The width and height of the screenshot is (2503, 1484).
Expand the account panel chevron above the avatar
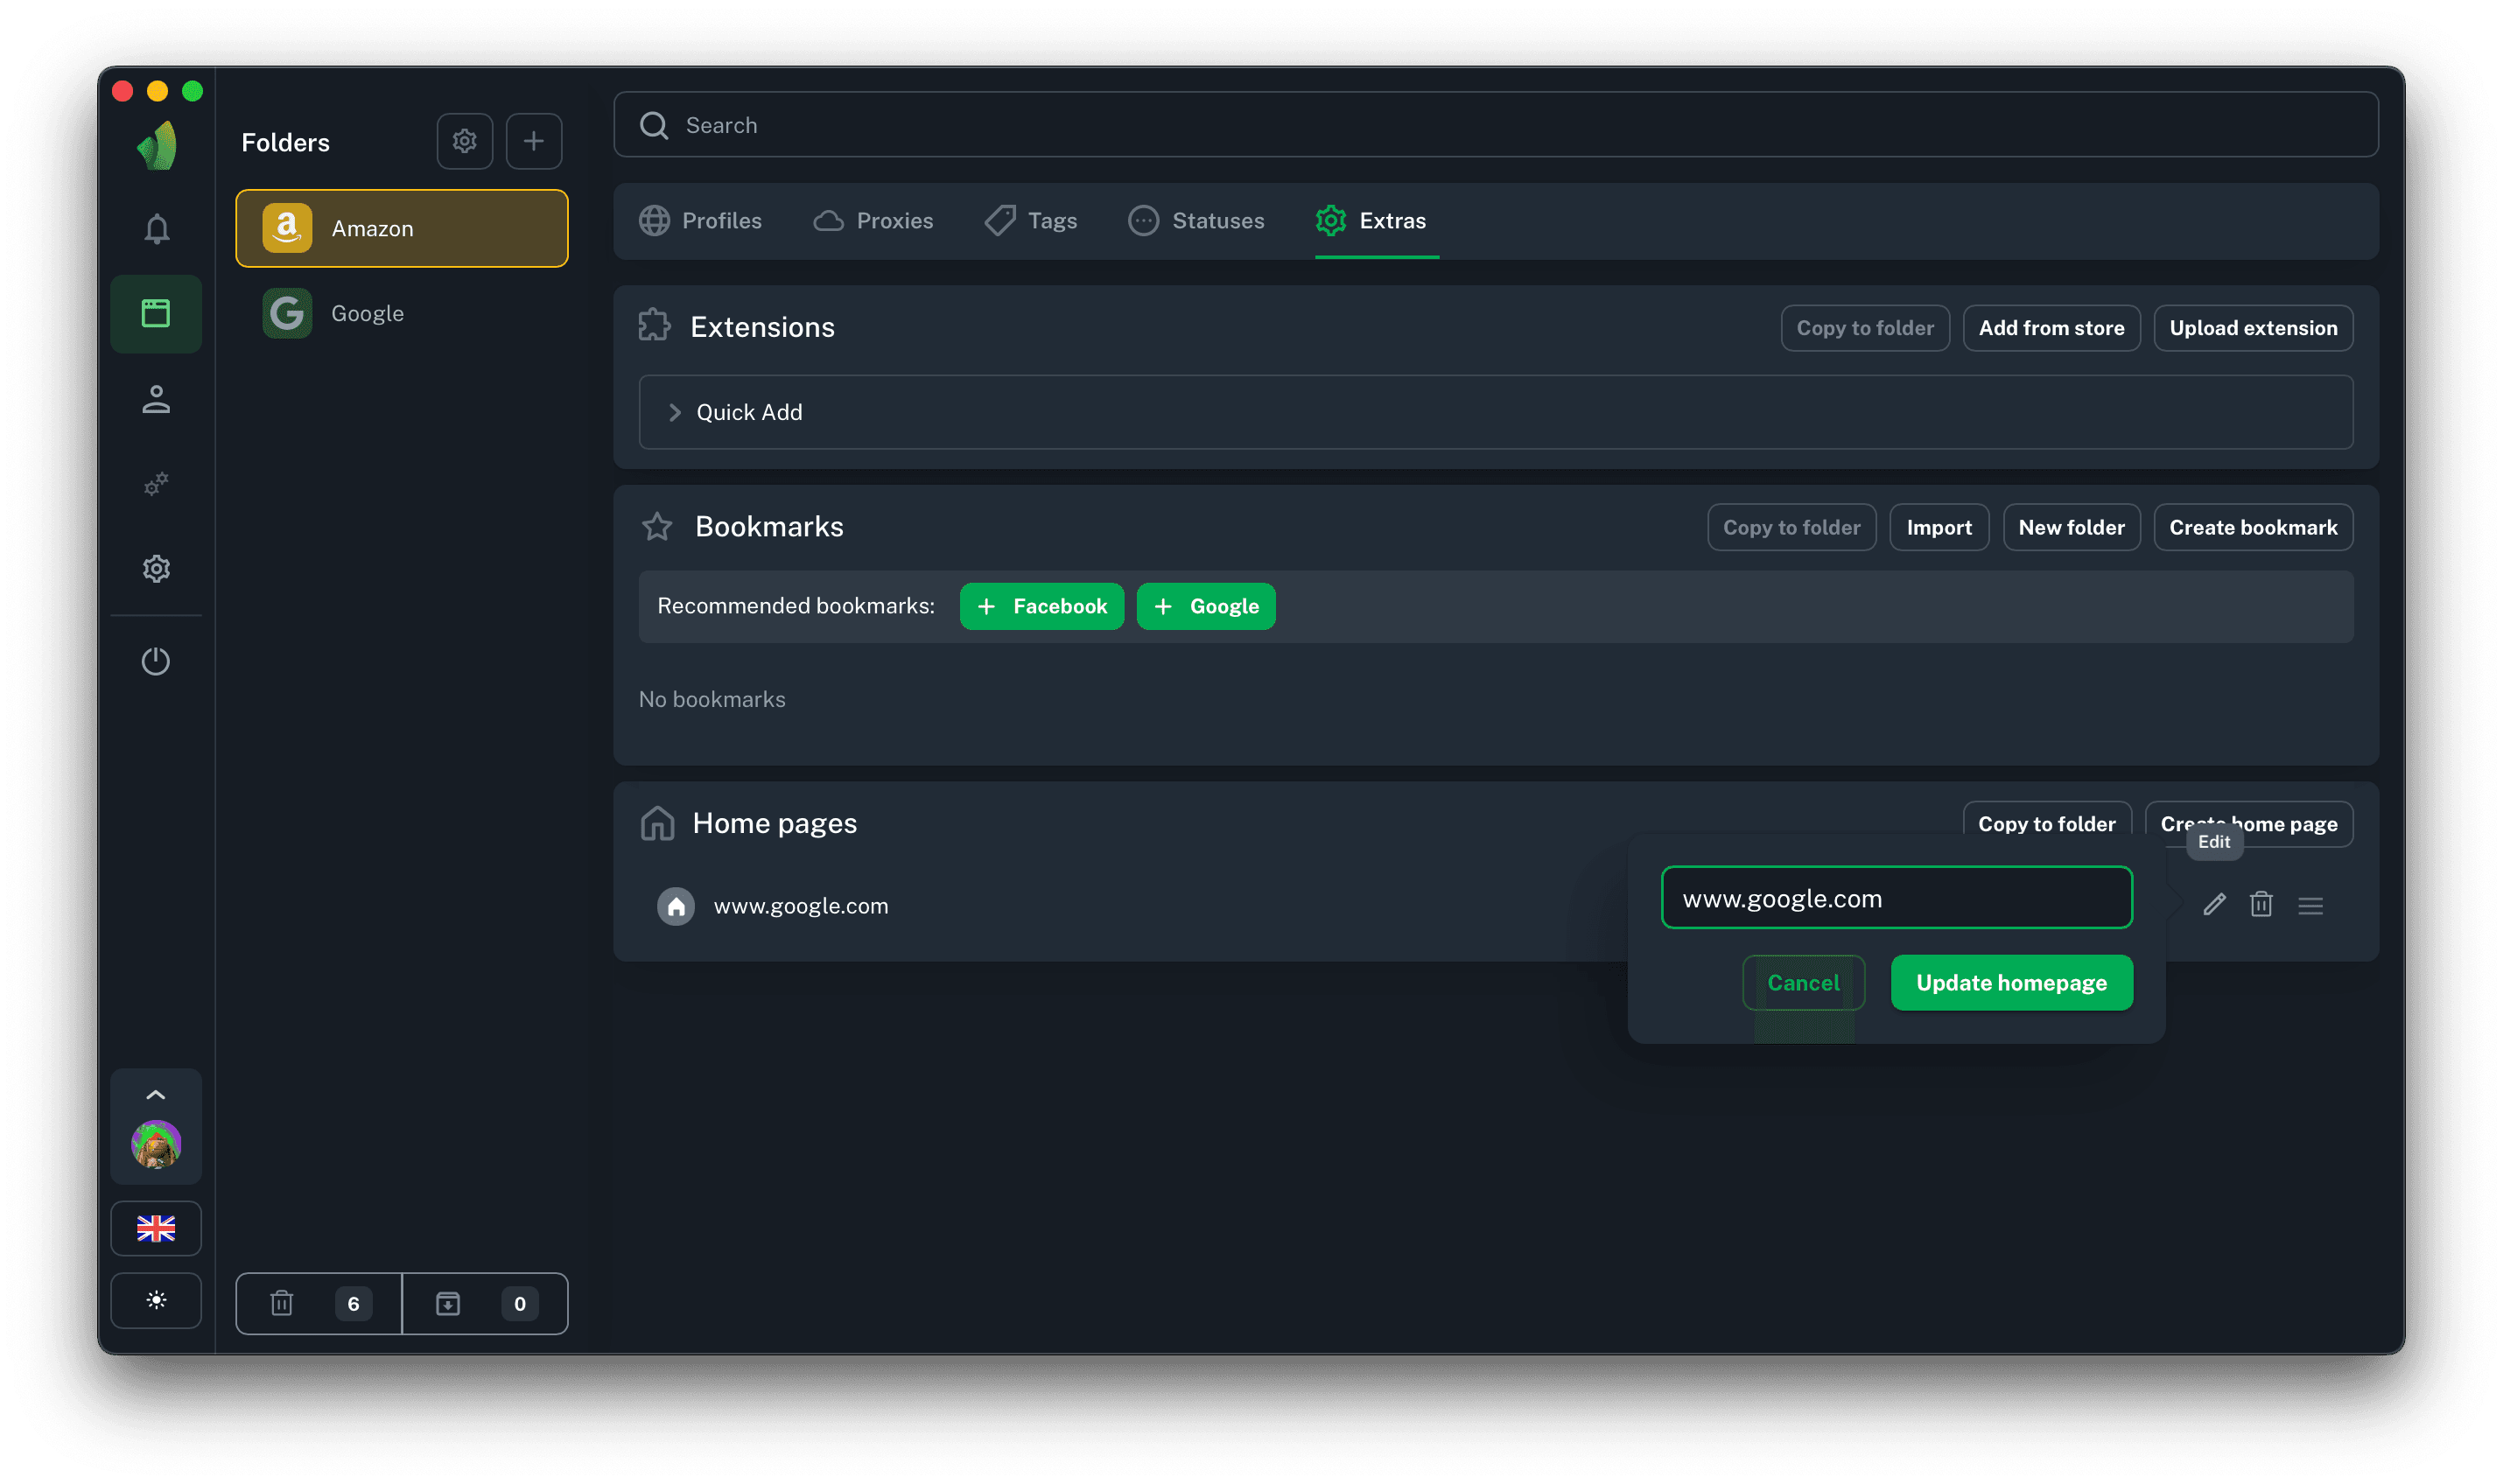[156, 1095]
